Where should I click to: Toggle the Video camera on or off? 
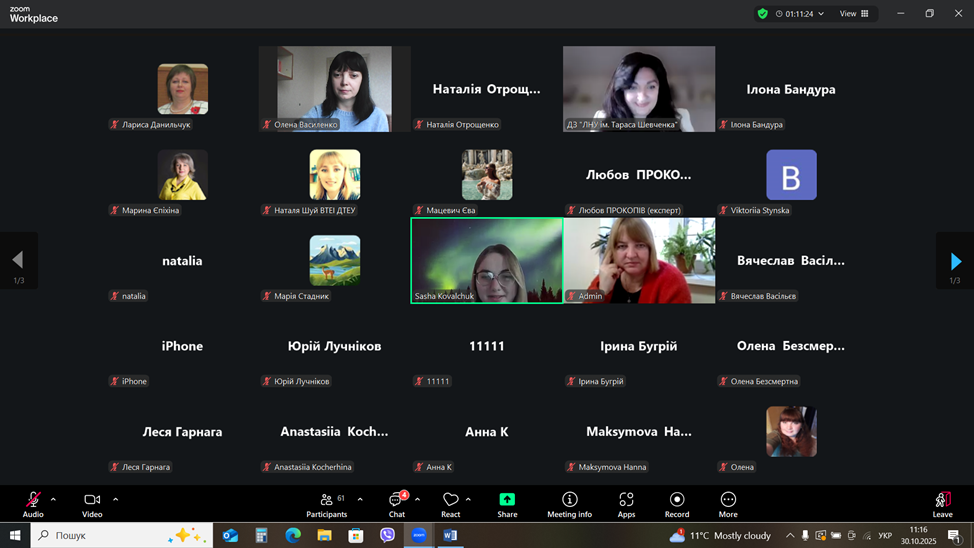pos(92,504)
